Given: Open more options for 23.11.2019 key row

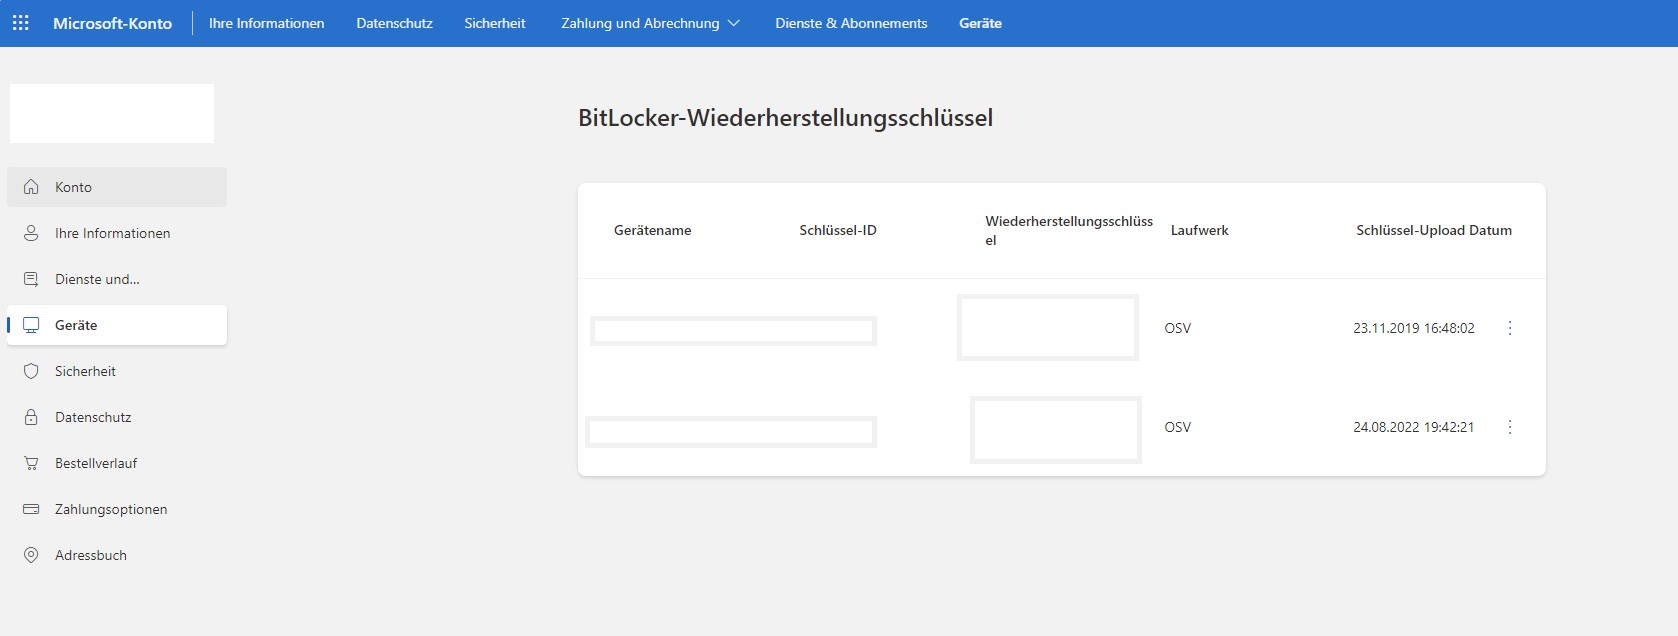Looking at the screenshot, I should click(1510, 328).
